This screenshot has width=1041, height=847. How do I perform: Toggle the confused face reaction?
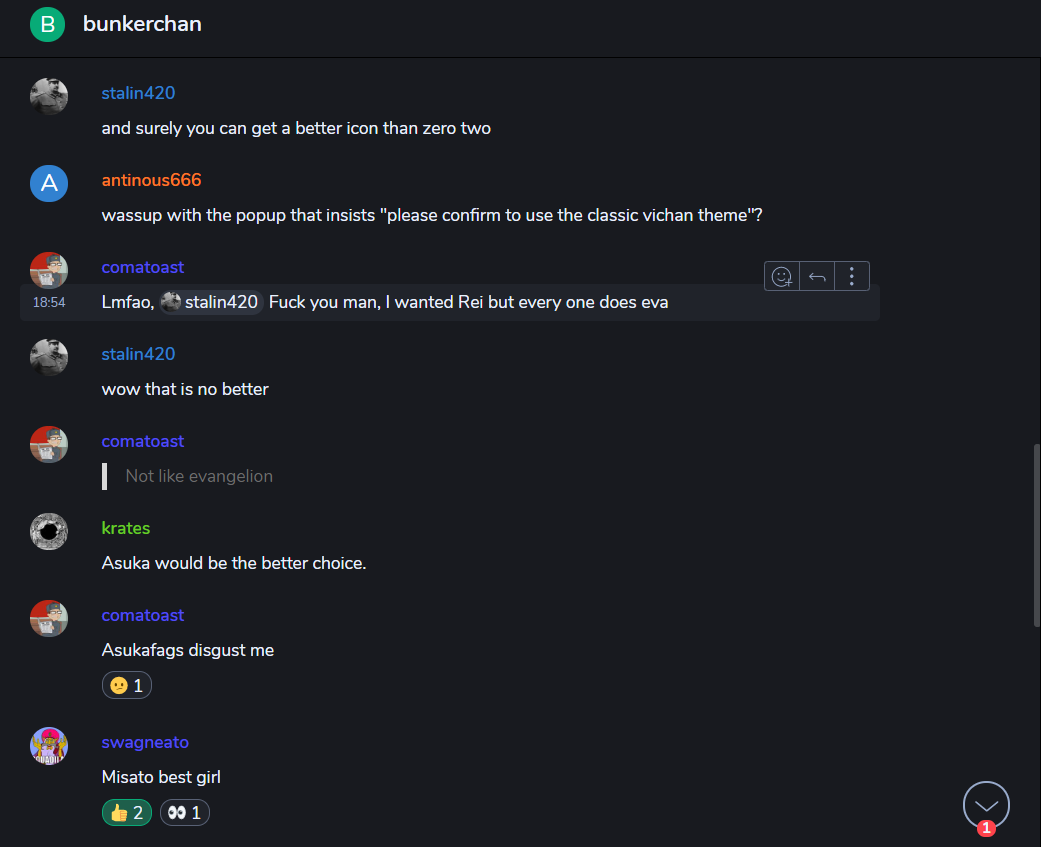point(127,685)
